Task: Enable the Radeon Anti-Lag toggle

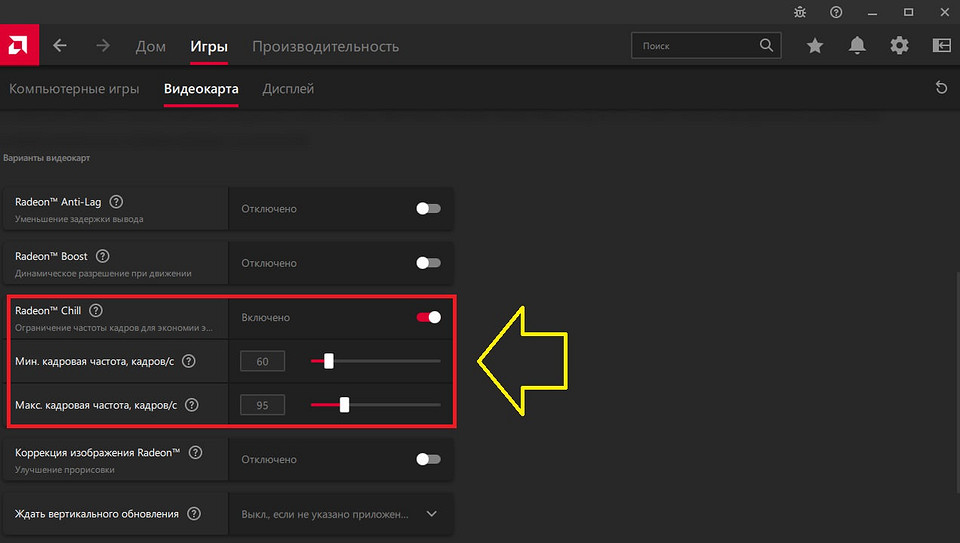Action: click(428, 209)
